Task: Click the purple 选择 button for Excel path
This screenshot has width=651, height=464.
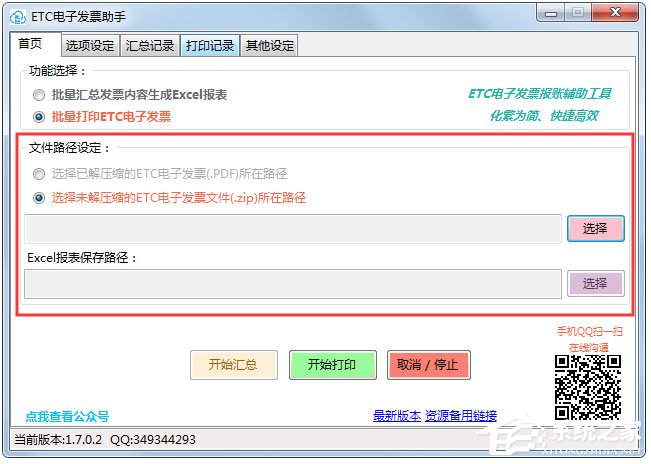Action: click(x=595, y=283)
